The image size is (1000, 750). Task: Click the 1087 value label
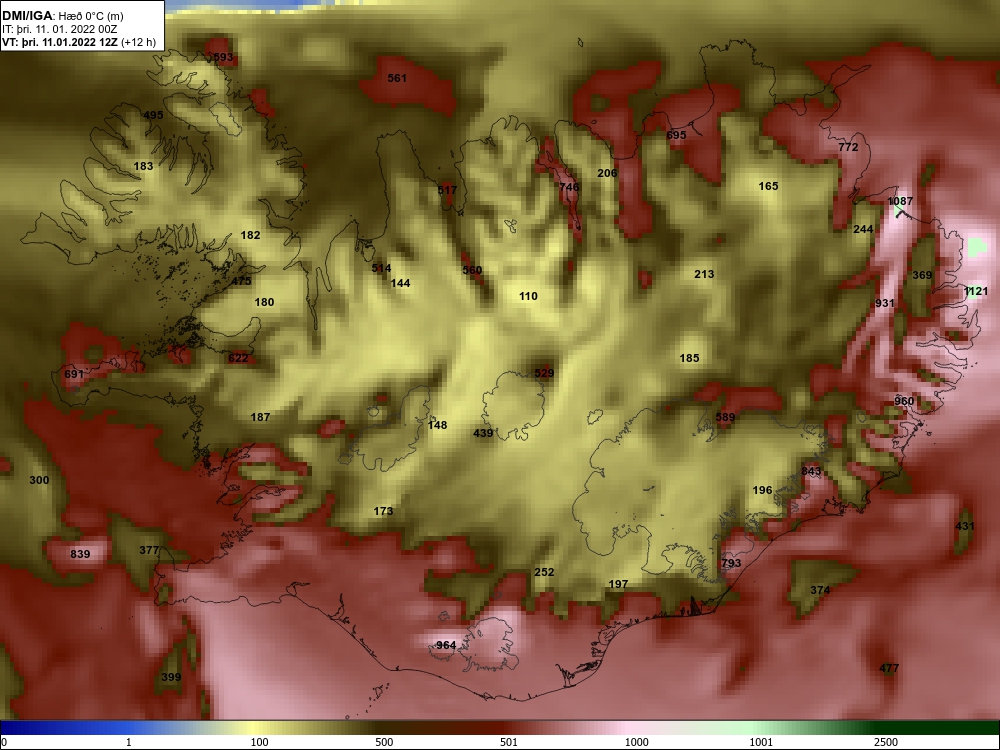(x=901, y=201)
